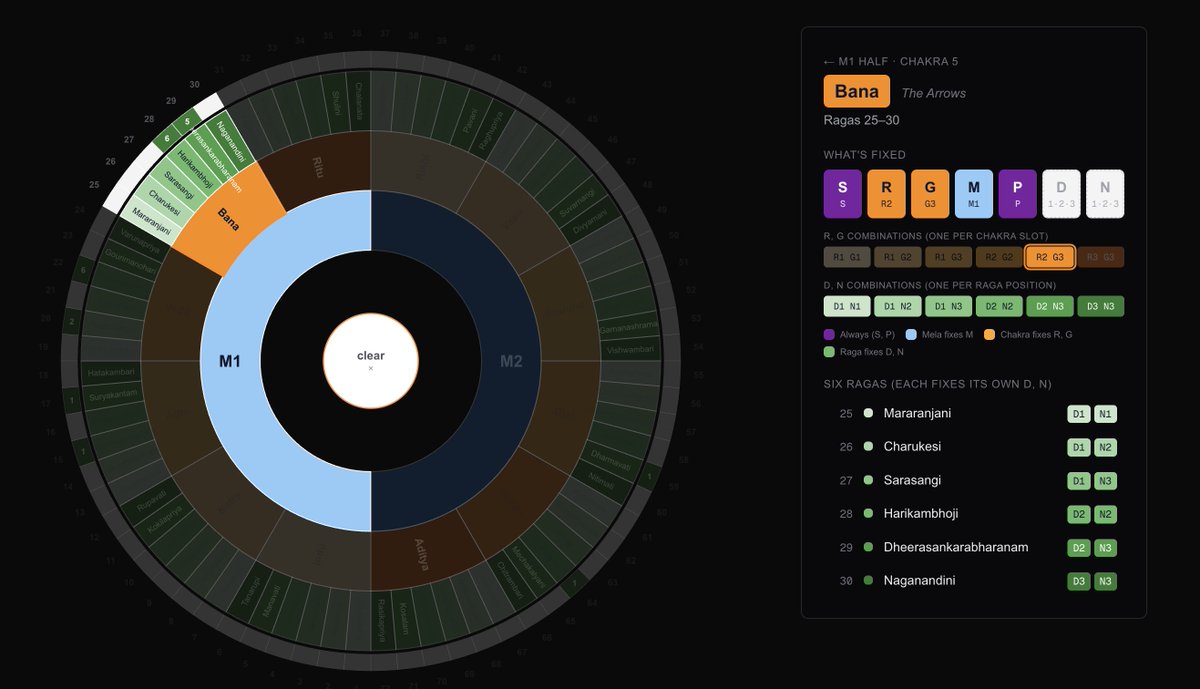This screenshot has height=689, width=1200.
Task: Click the orange R tile labeled R2
Action: click(x=886, y=194)
